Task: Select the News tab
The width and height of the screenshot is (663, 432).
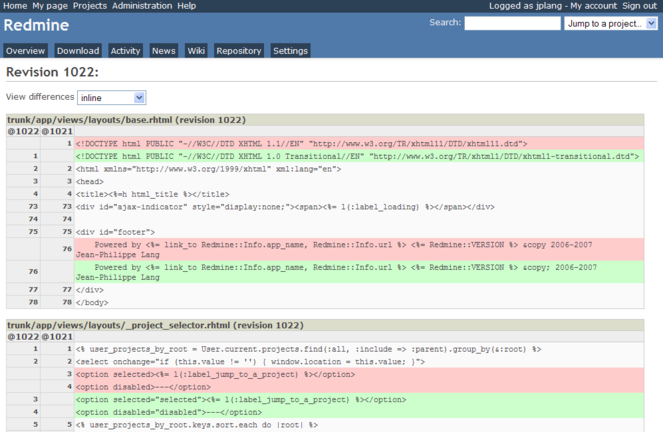Action: click(x=164, y=51)
